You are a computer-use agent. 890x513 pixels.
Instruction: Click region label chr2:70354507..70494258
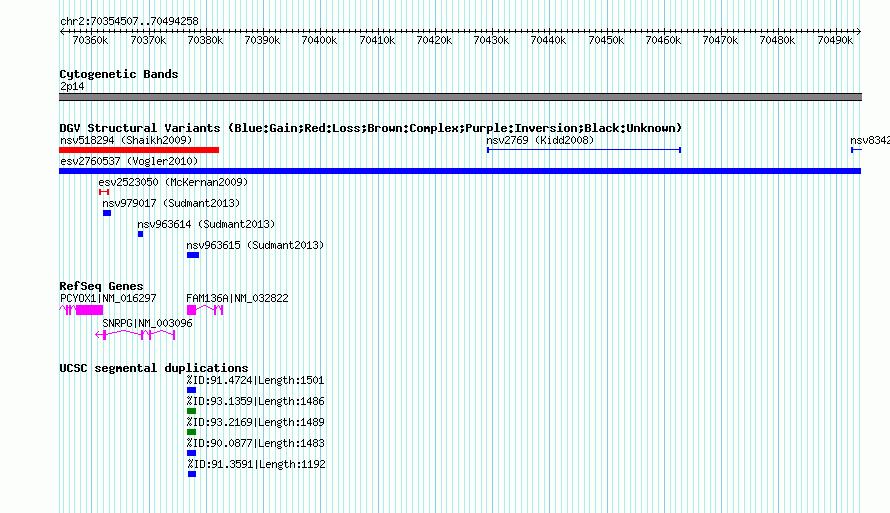(129, 21)
